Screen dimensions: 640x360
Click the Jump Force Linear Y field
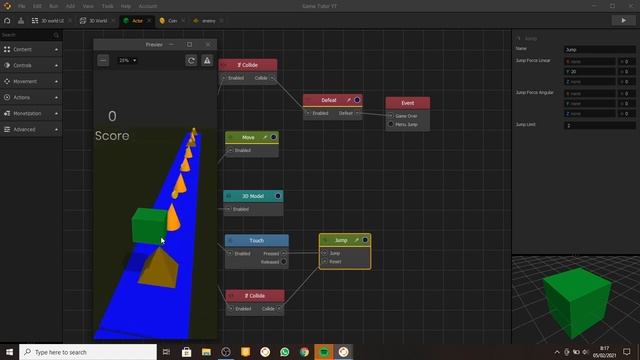point(590,71)
